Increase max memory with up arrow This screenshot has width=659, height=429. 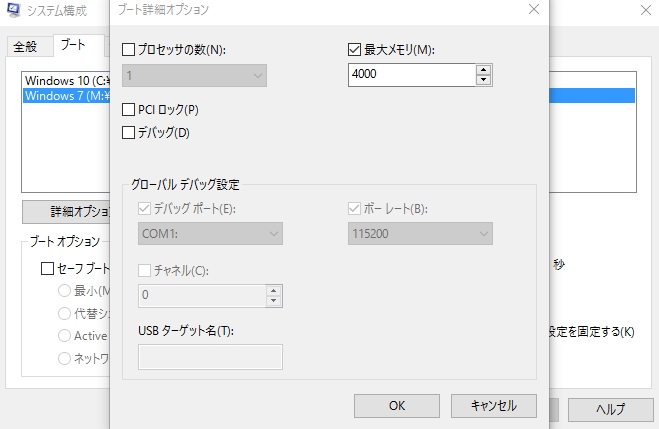click(485, 69)
